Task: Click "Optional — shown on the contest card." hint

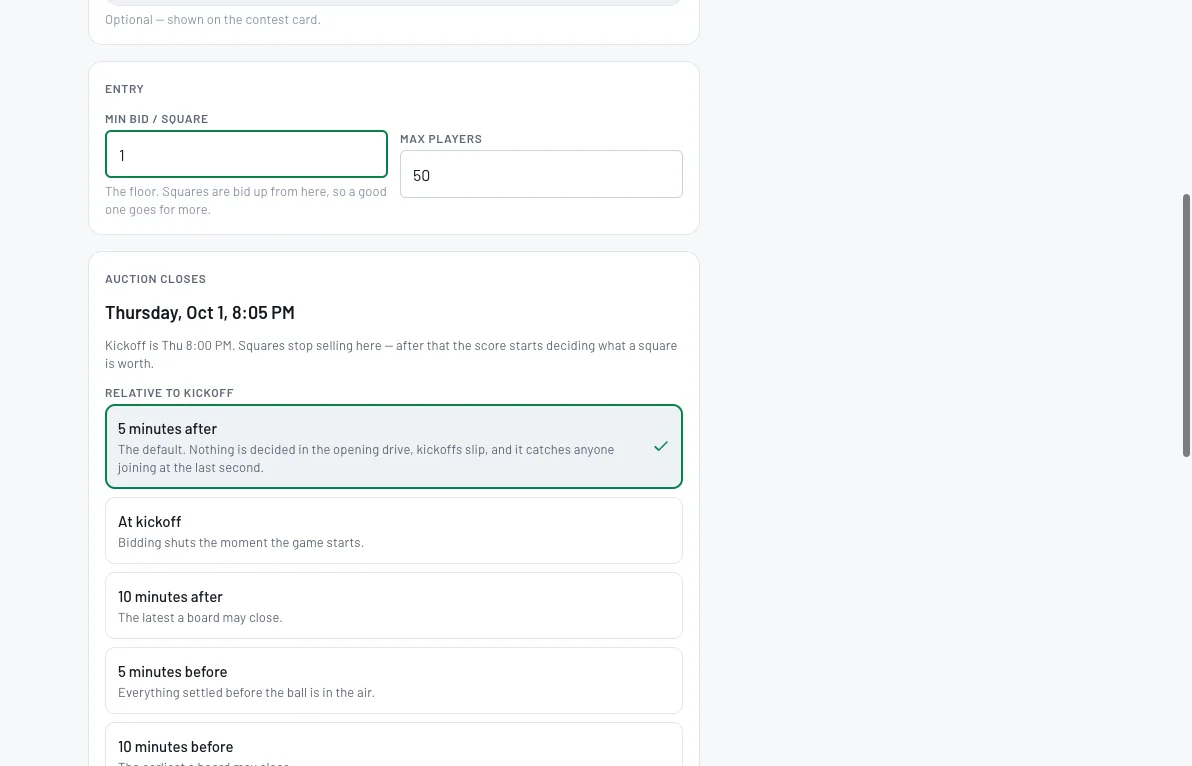Action: click(x=213, y=20)
